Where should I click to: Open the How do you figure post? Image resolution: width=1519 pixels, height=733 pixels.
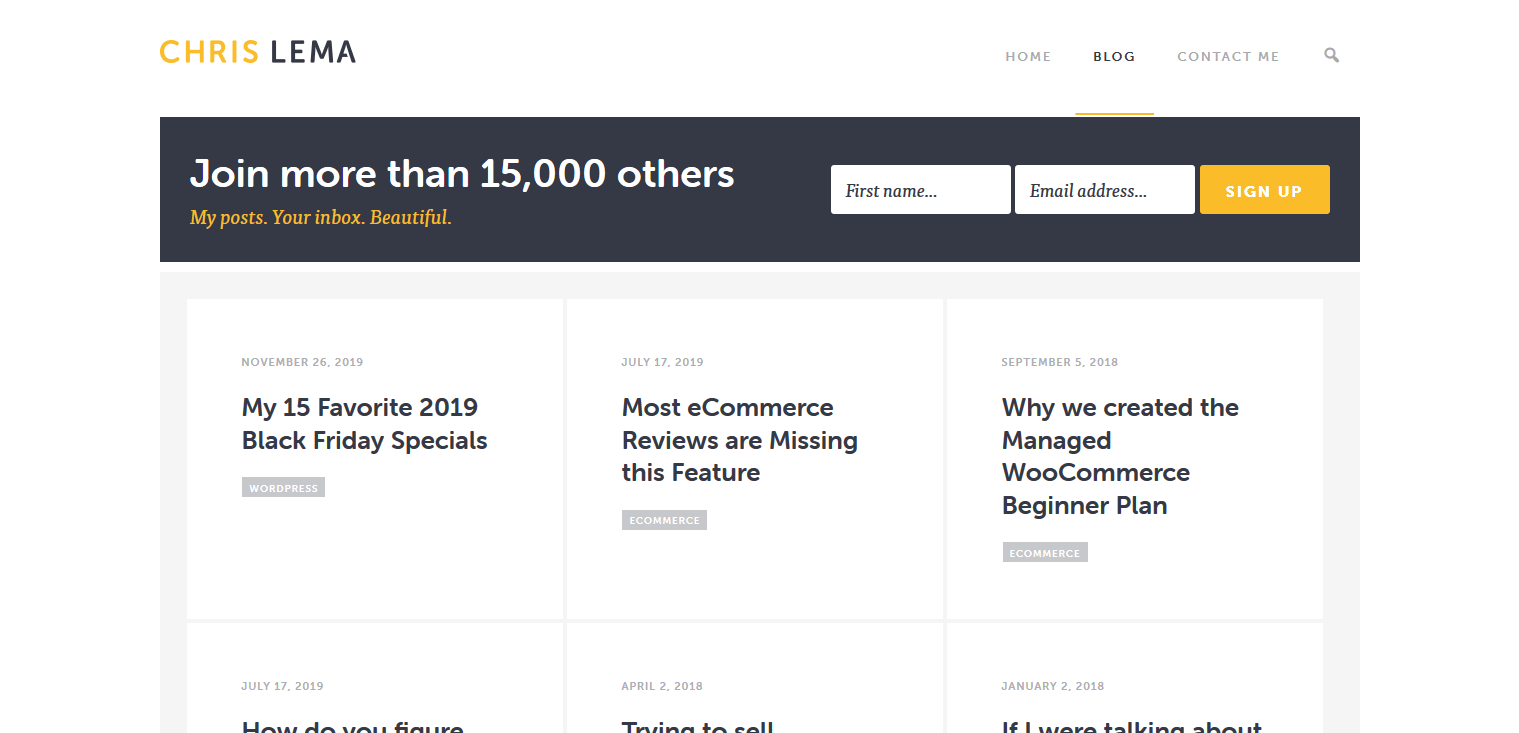(x=352, y=726)
